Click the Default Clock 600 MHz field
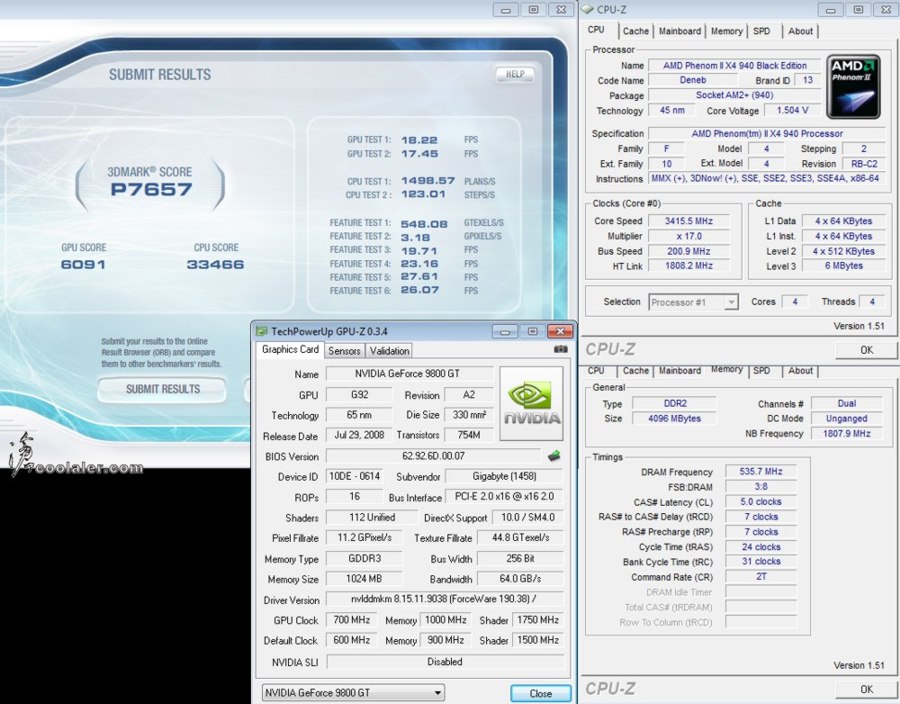900x704 pixels. point(351,640)
